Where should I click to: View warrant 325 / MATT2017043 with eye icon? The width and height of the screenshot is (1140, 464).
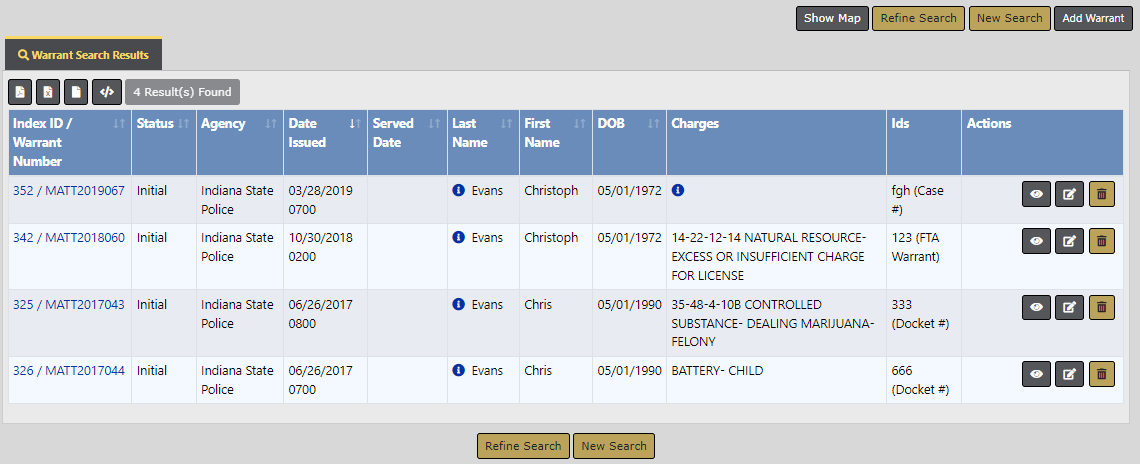(1037, 308)
